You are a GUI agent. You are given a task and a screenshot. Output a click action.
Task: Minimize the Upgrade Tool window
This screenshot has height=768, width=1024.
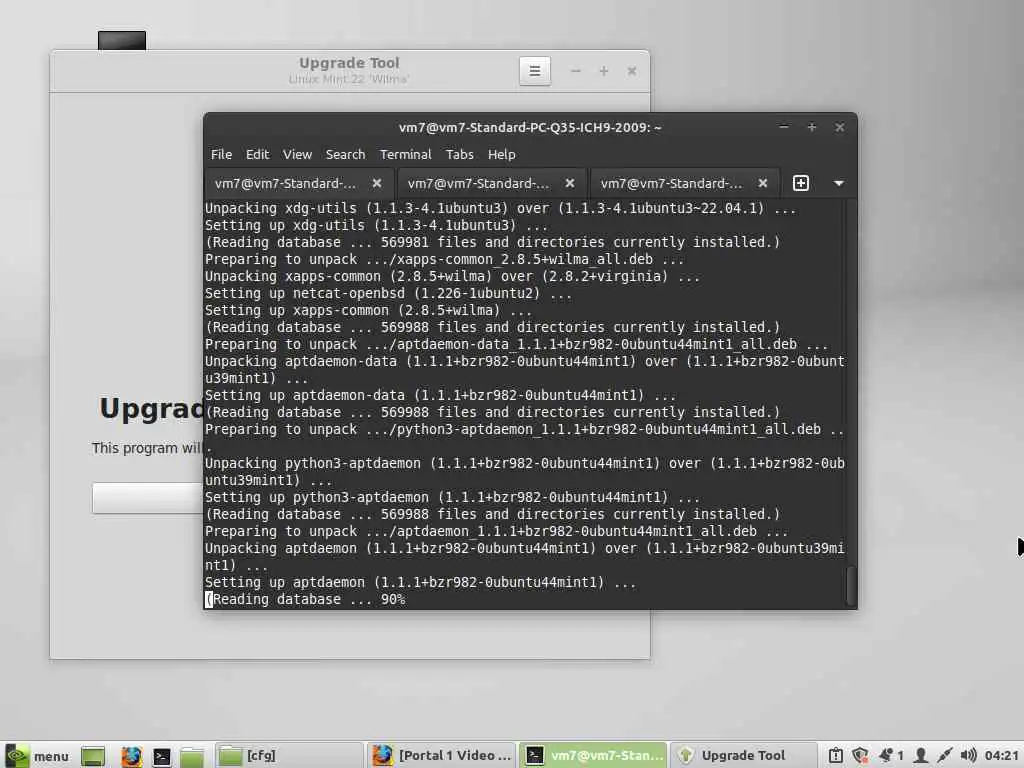575,71
